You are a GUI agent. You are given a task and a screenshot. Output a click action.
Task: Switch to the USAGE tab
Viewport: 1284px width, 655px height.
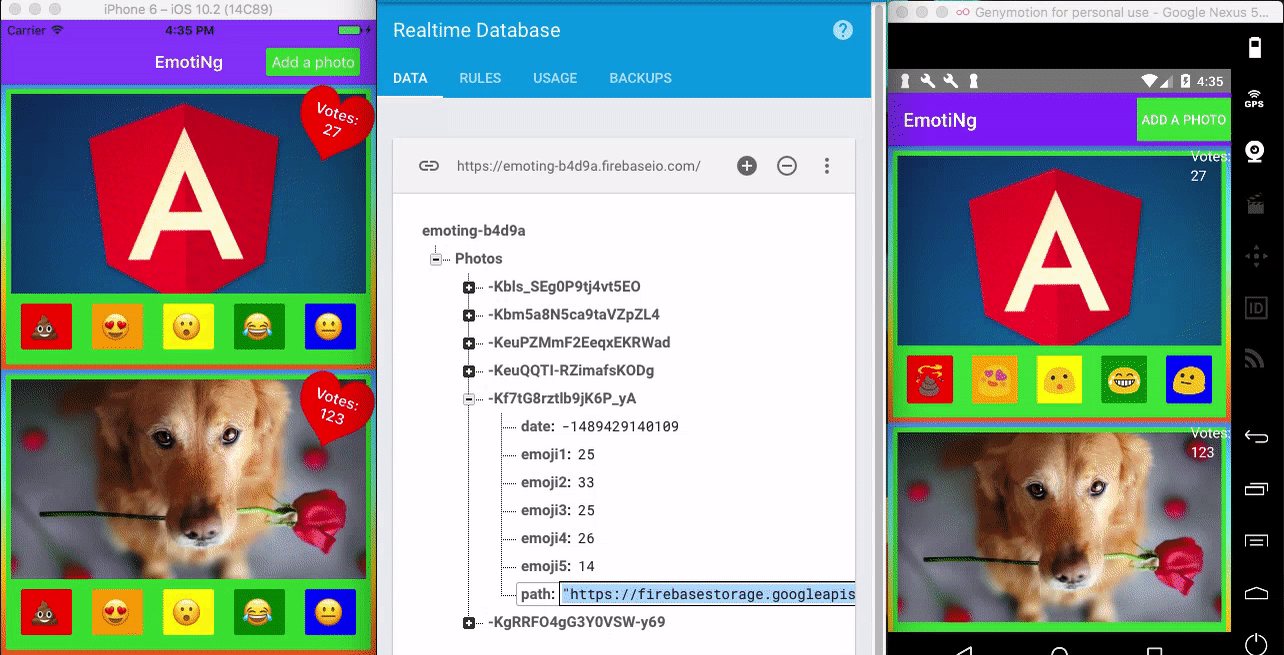pyautogui.click(x=555, y=78)
